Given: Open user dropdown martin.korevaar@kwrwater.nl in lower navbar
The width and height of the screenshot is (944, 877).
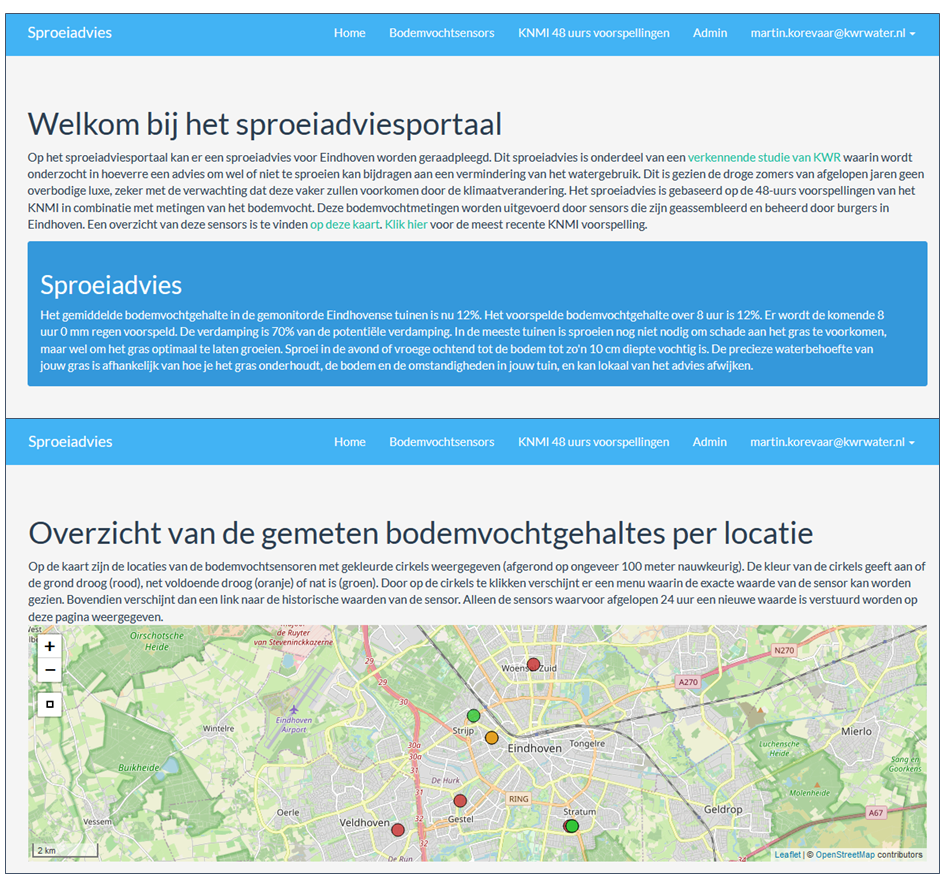Looking at the screenshot, I should 833,442.
